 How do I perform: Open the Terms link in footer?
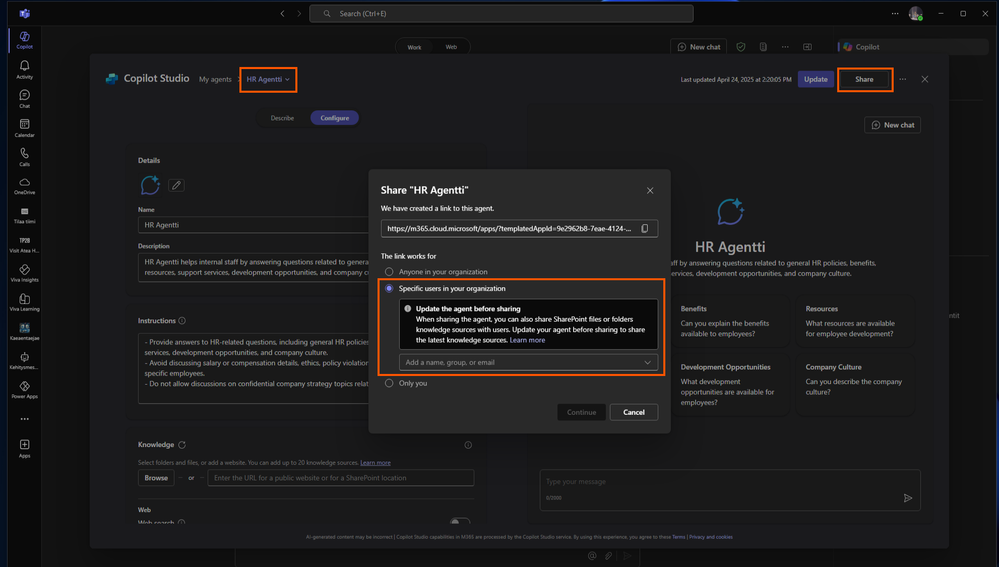[x=679, y=537]
